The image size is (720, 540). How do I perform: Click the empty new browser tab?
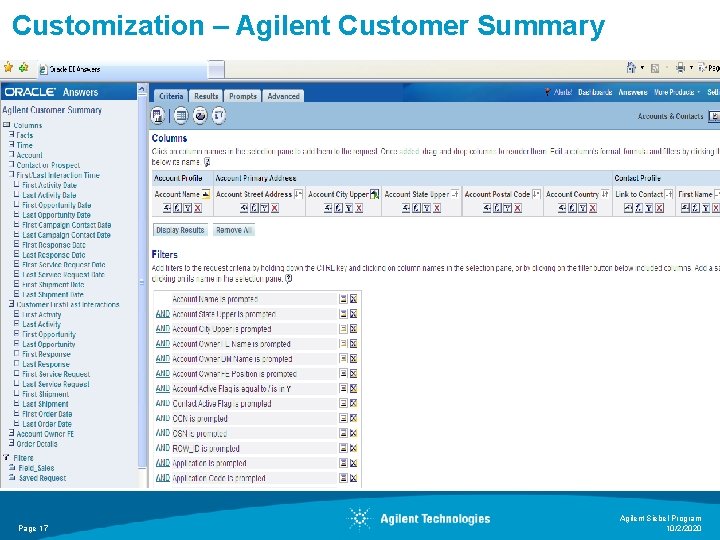[216, 69]
